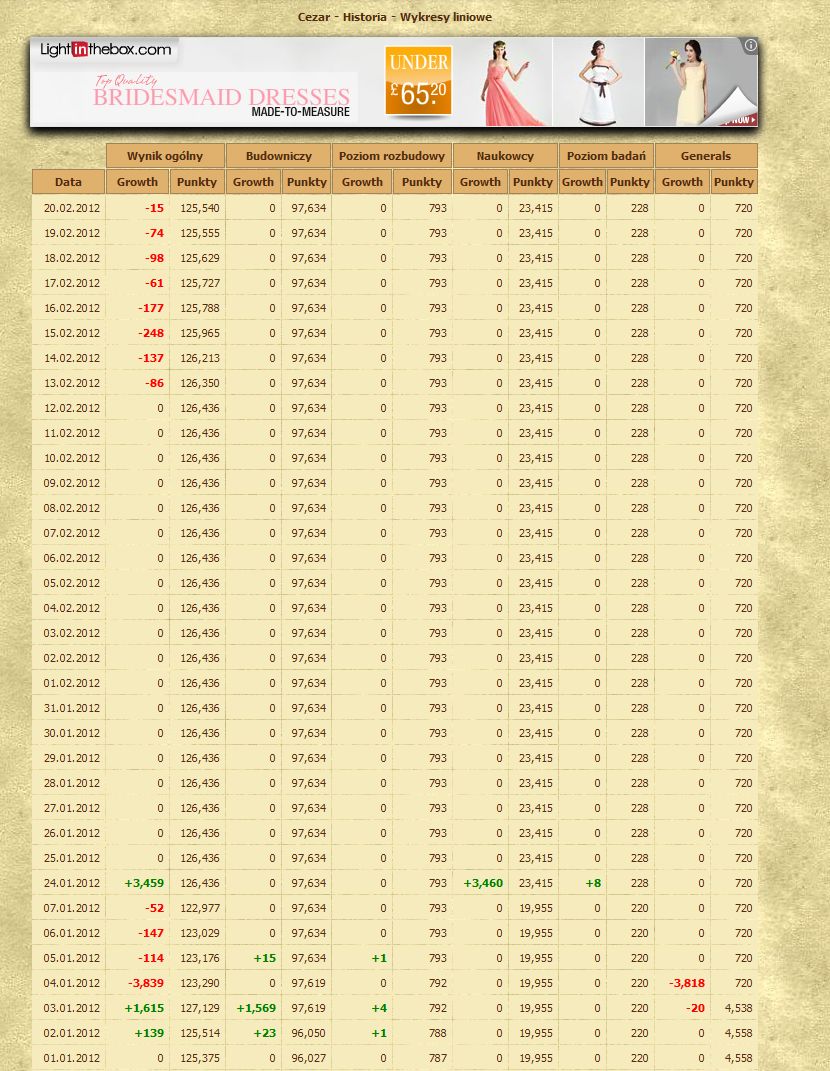Click the -3,818 Generals growth value
830x1071 pixels.
point(686,983)
